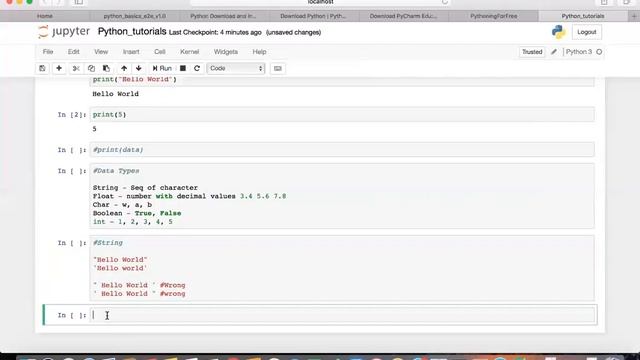Click the output value 5

coord(94,129)
